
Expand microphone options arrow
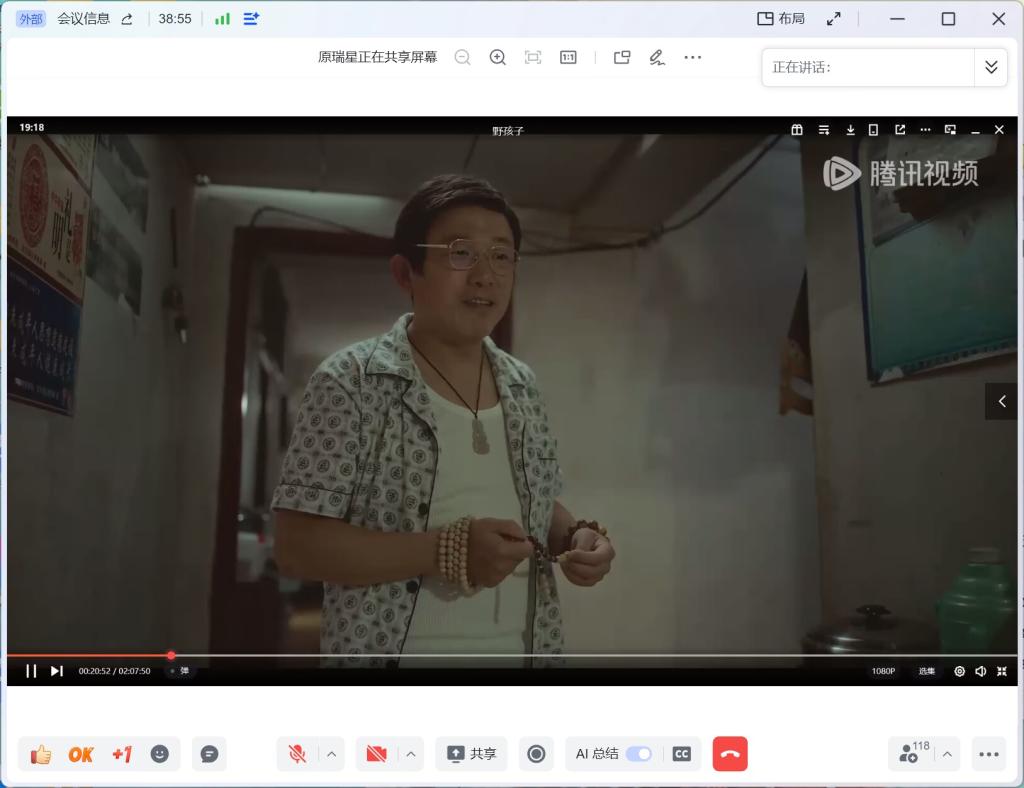[x=332, y=754]
